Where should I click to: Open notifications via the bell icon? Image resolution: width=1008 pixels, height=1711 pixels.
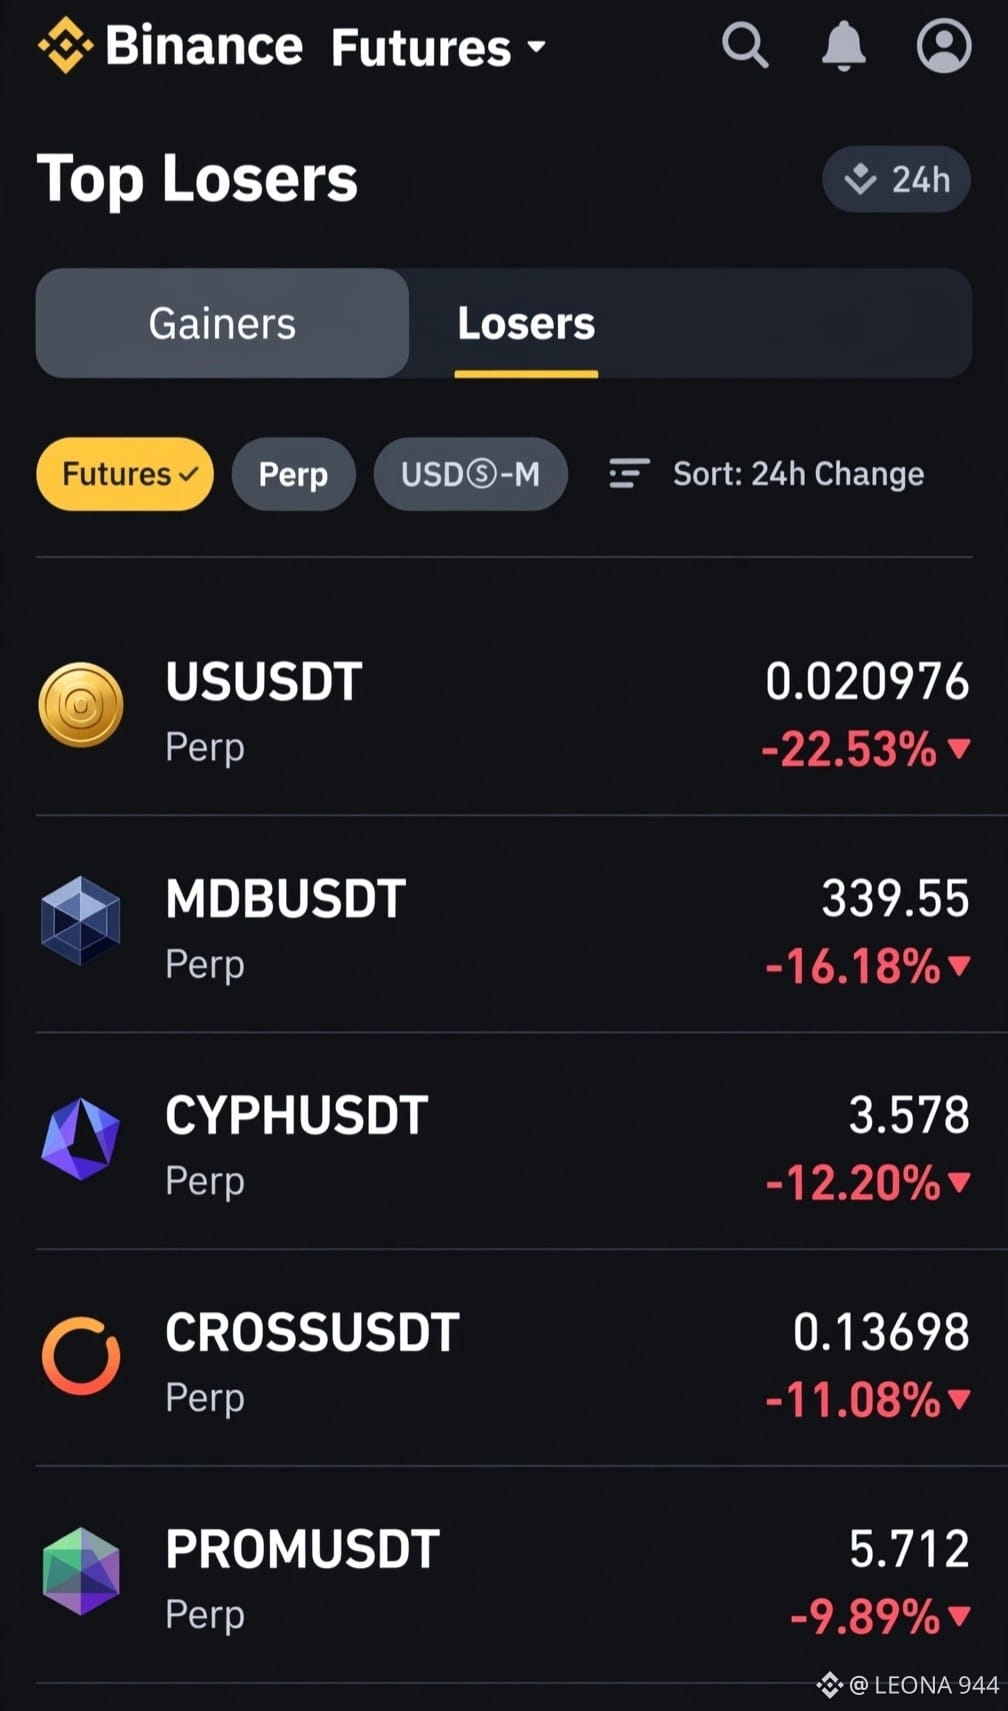(x=843, y=46)
